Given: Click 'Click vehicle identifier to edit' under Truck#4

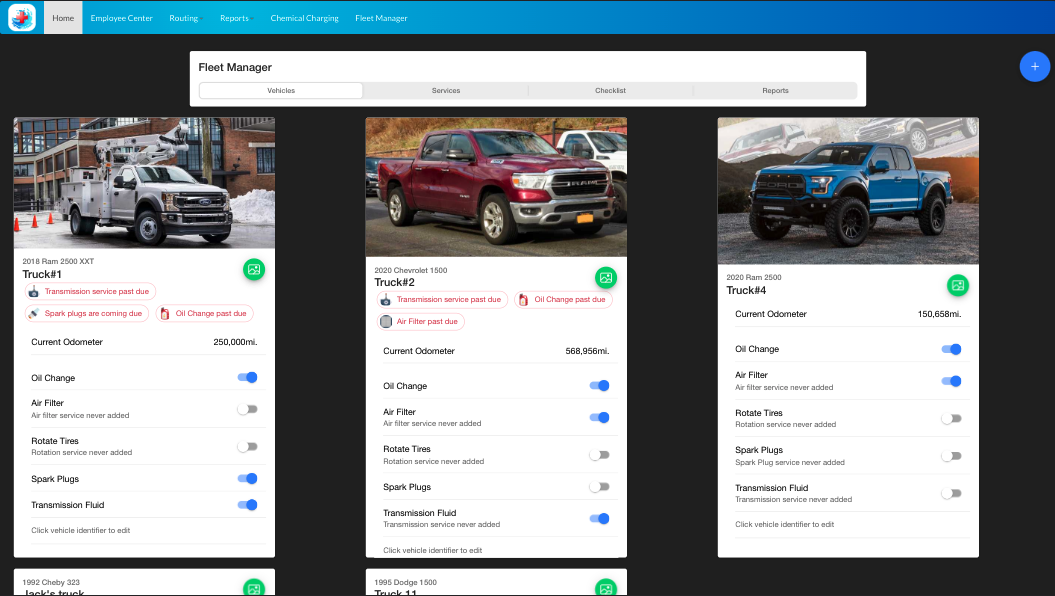Looking at the screenshot, I should click(x=784, y=524).
